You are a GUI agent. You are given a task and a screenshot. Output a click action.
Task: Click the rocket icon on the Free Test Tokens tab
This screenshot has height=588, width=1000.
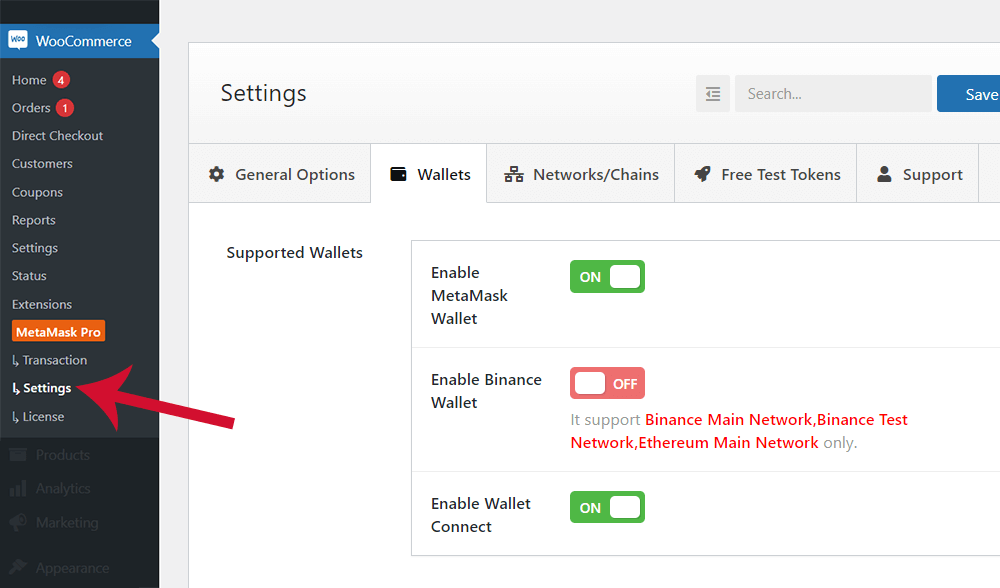point(702,174)
